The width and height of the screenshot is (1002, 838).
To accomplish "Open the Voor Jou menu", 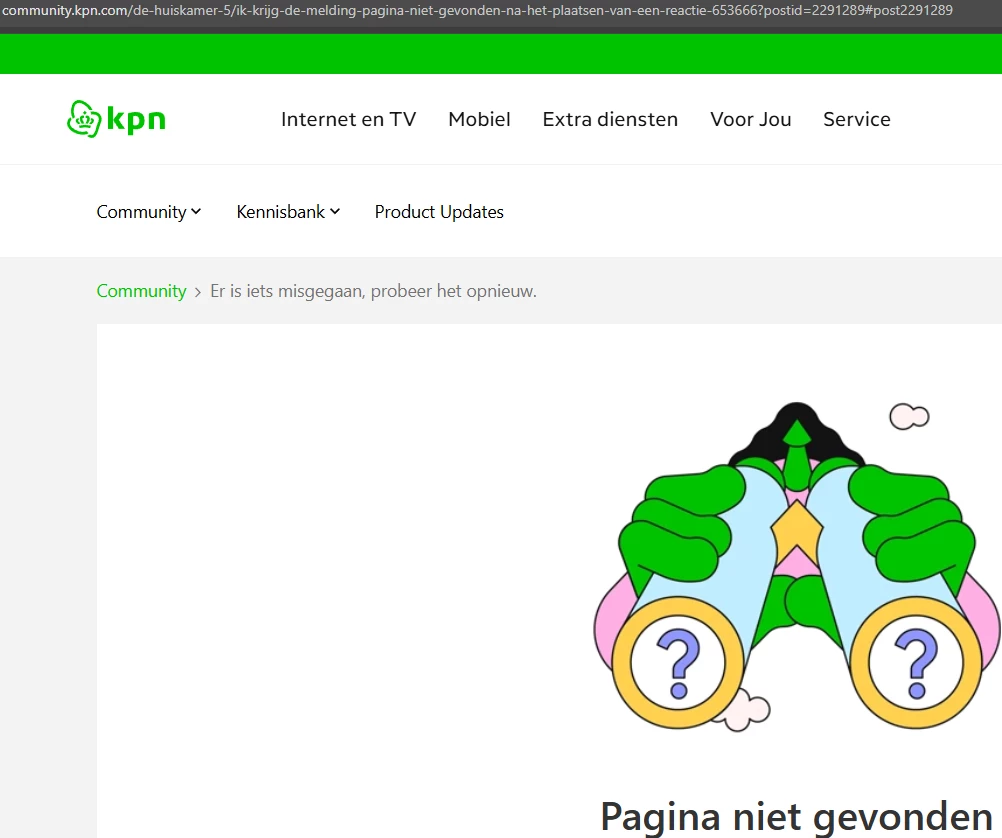I will pyautogui.click(x=750, y=120).
